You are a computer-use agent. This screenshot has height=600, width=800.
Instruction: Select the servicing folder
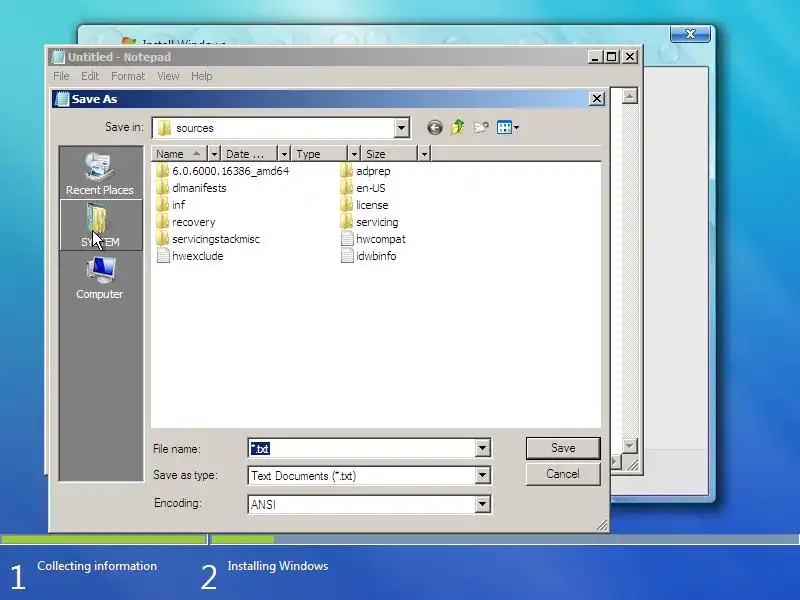[x=369, y=222]
